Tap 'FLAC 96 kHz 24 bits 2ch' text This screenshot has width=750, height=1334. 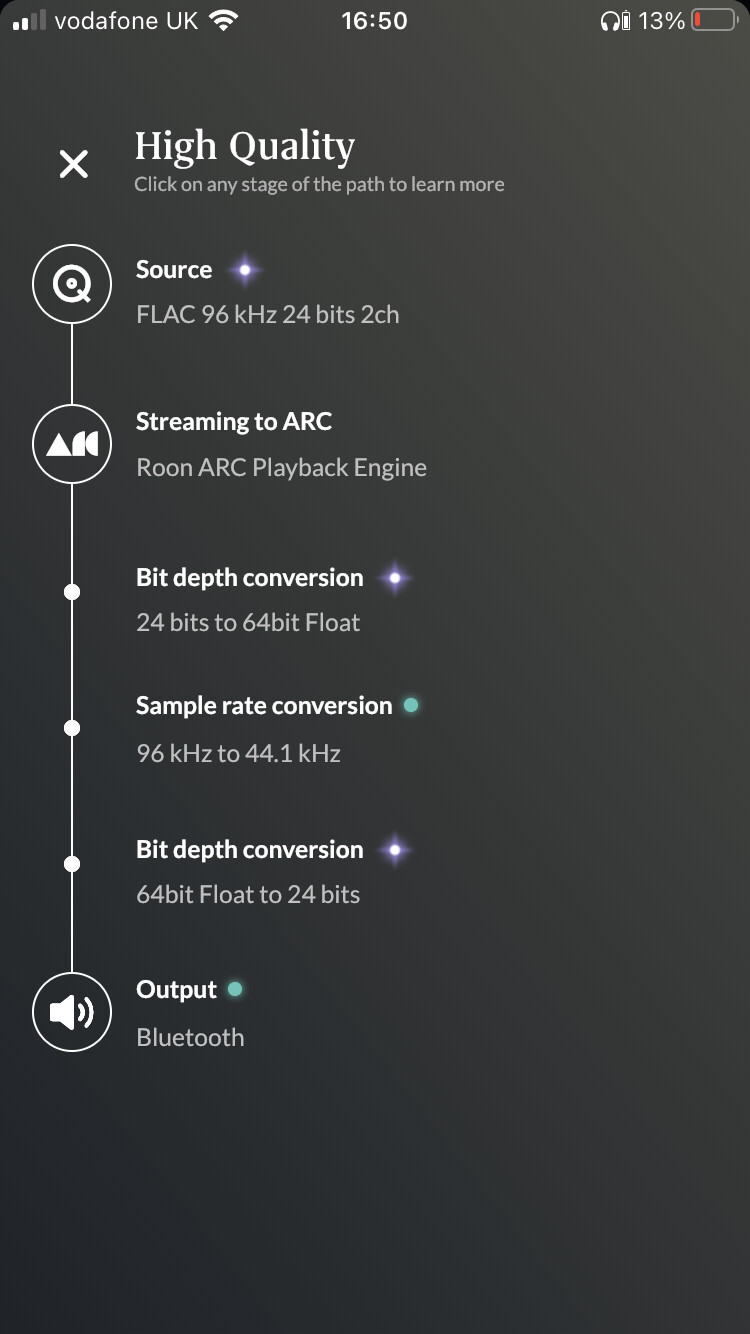tap(267, 315)
